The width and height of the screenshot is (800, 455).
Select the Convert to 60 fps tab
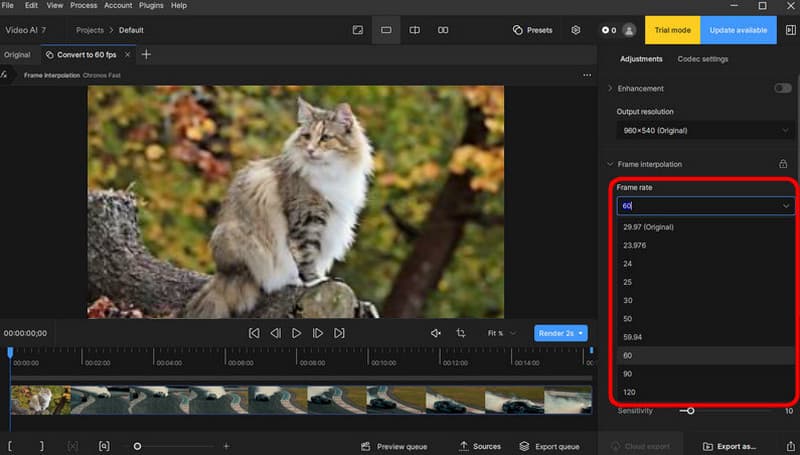pos(86,55)
